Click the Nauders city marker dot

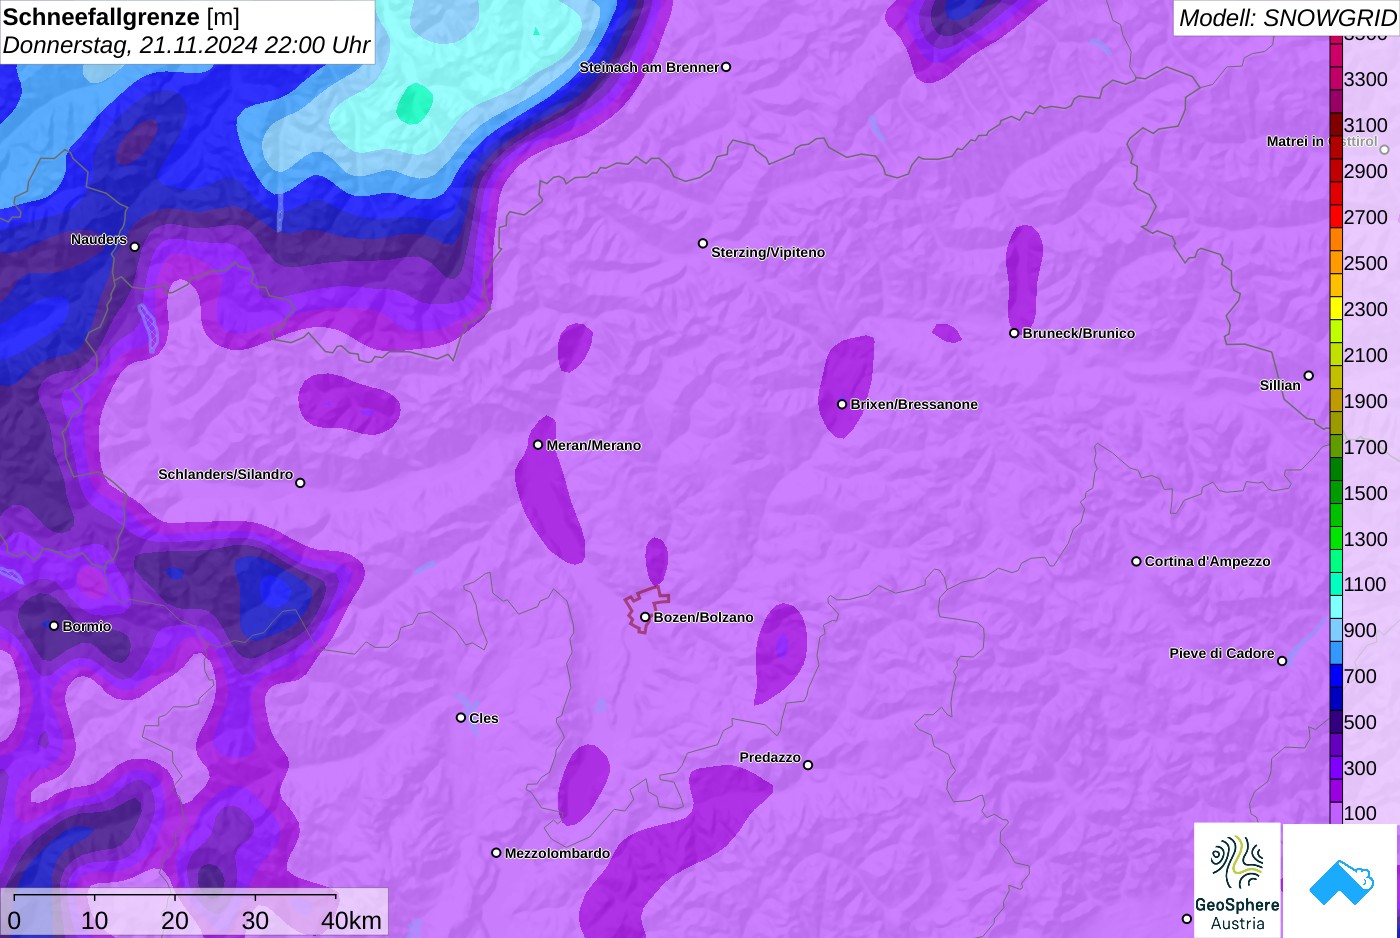pyautogui.click(x=135, y=246)
